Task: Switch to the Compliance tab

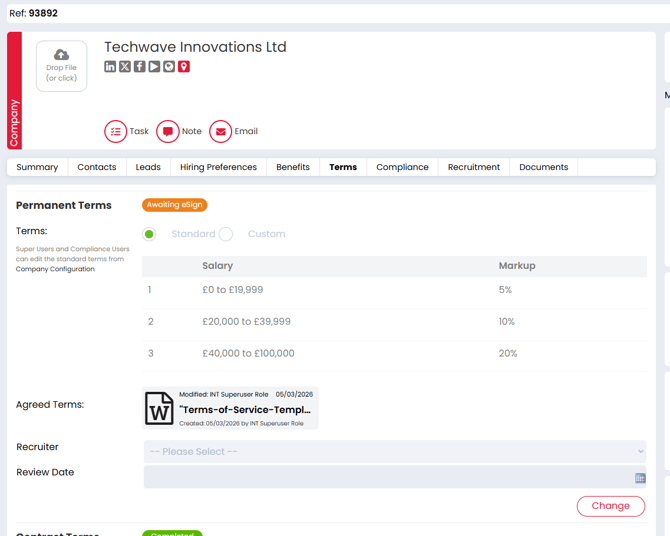Action: coord(402,167)
